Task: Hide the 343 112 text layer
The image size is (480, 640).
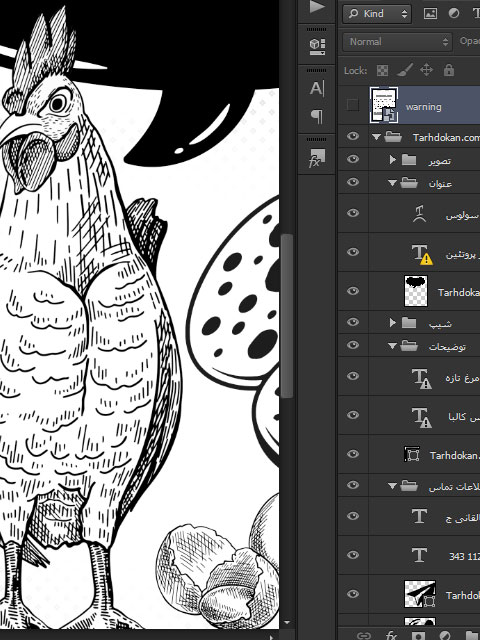Action: tap(353, 555)
